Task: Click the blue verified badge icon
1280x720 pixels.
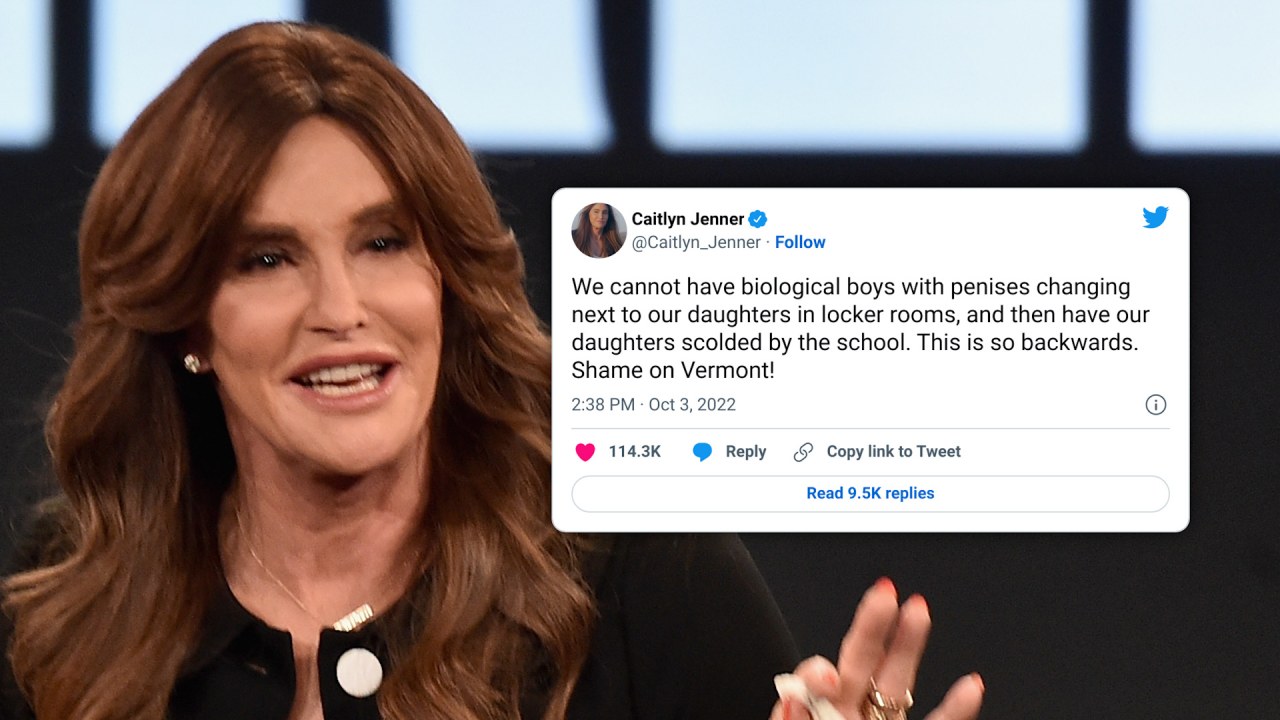Action: (758, 219)
